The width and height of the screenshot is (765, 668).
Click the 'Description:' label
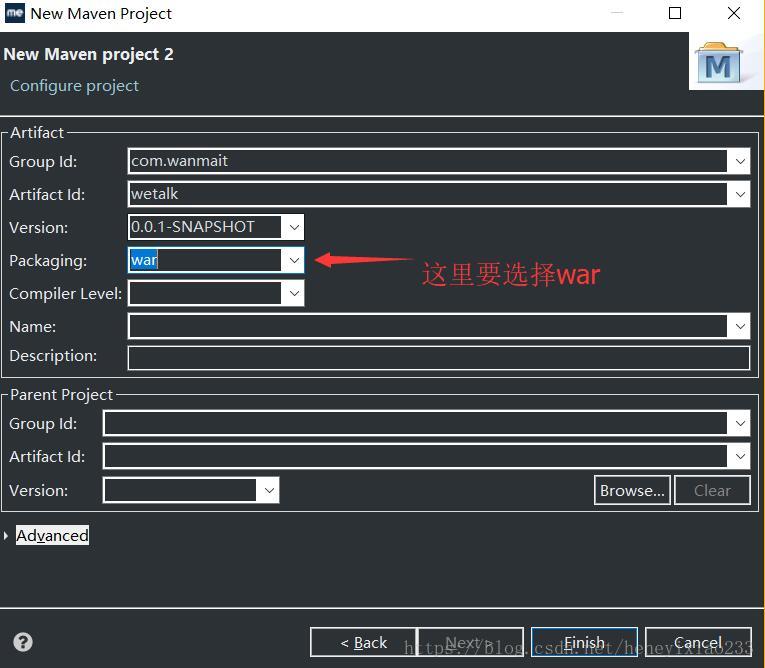(x=53, y=356)
